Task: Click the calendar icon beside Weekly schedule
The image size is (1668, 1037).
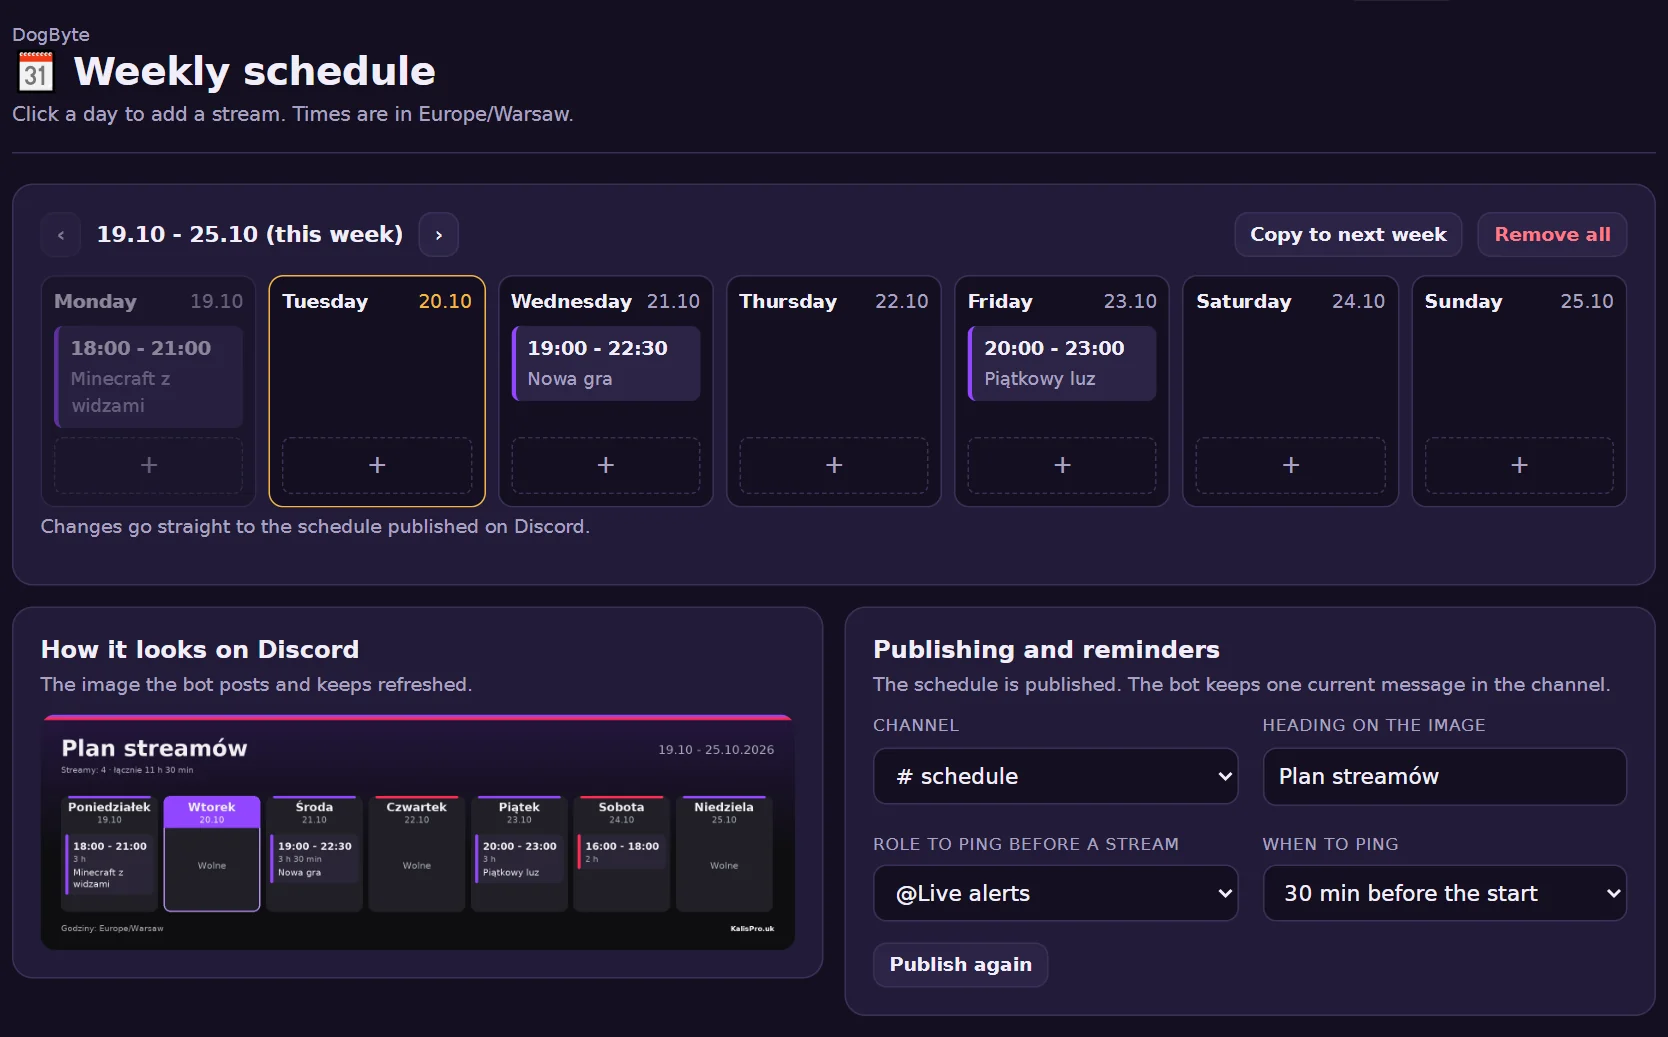Action: 36,72
